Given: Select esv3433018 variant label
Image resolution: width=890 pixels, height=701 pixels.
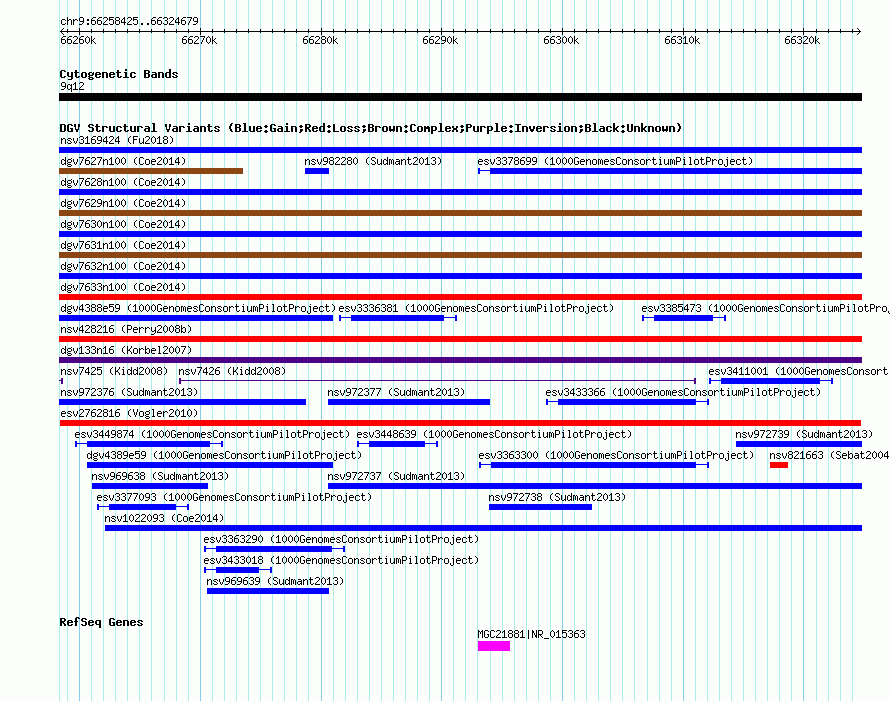Looking at the screenshot, I should pos(341,560).
